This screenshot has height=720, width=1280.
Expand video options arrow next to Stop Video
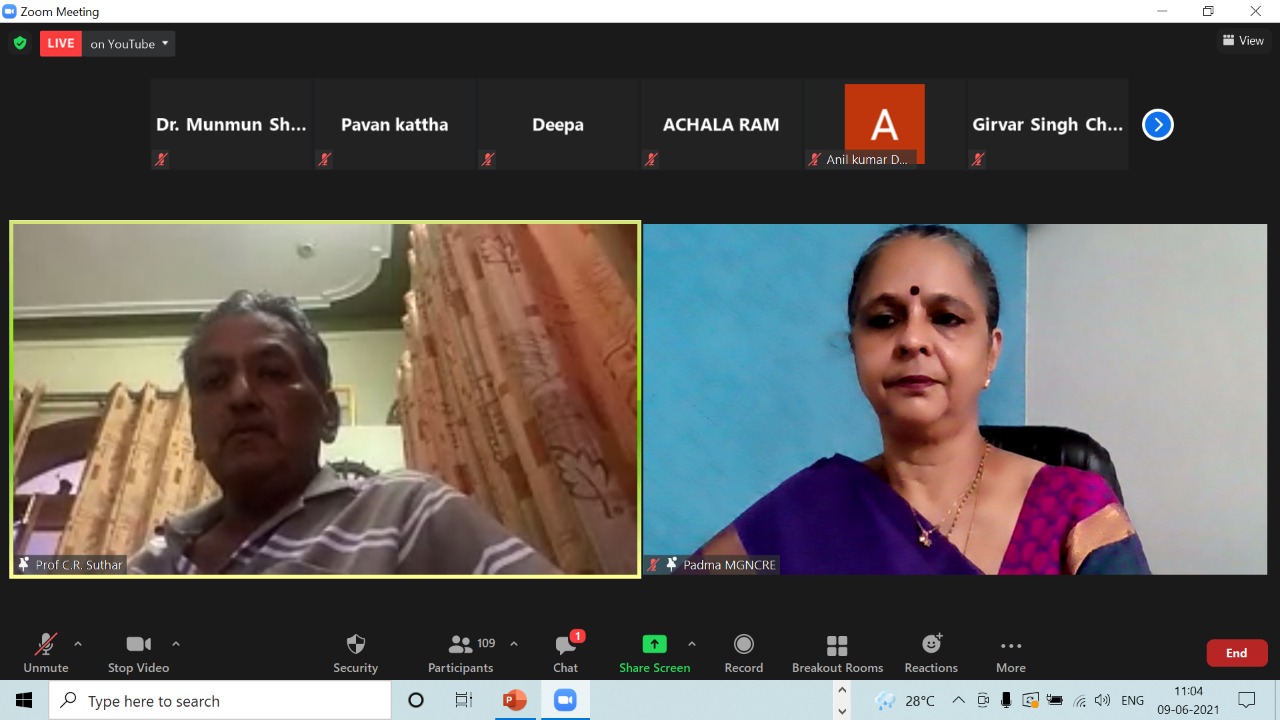click(176, 644)
